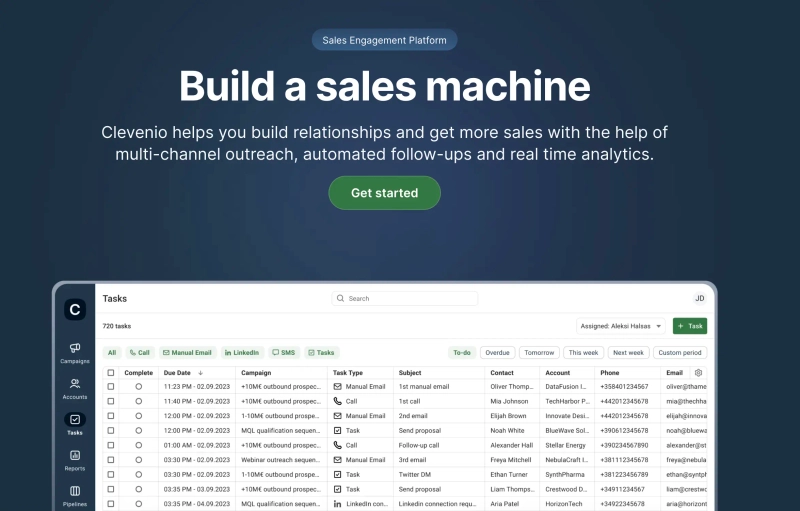This screenshot has width=800, height=511.
Task: Mark the Mia Johnson call task complete
Action: (139, 401)
